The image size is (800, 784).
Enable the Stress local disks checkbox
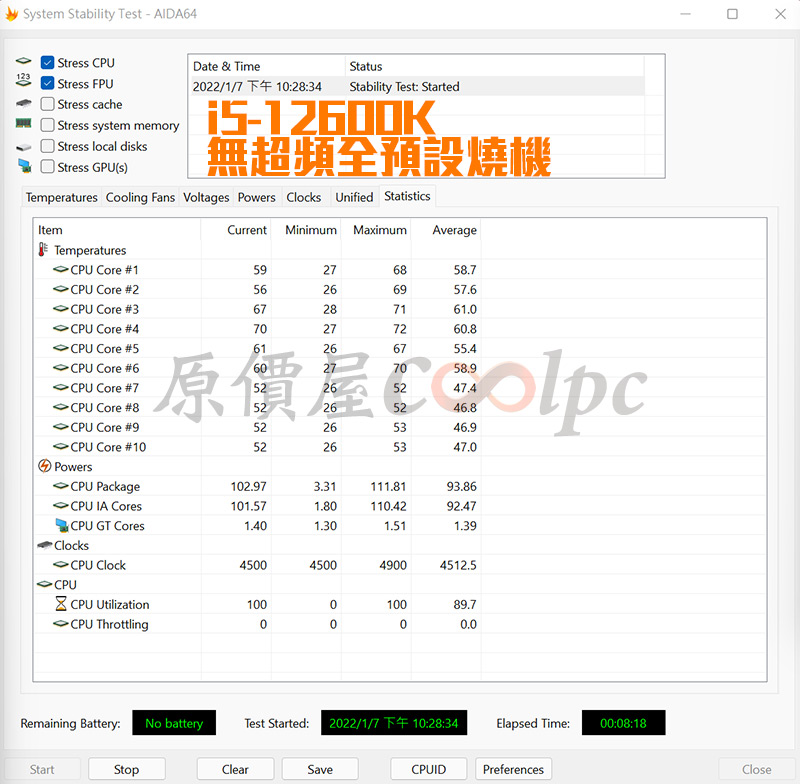(x=47, y=146)
